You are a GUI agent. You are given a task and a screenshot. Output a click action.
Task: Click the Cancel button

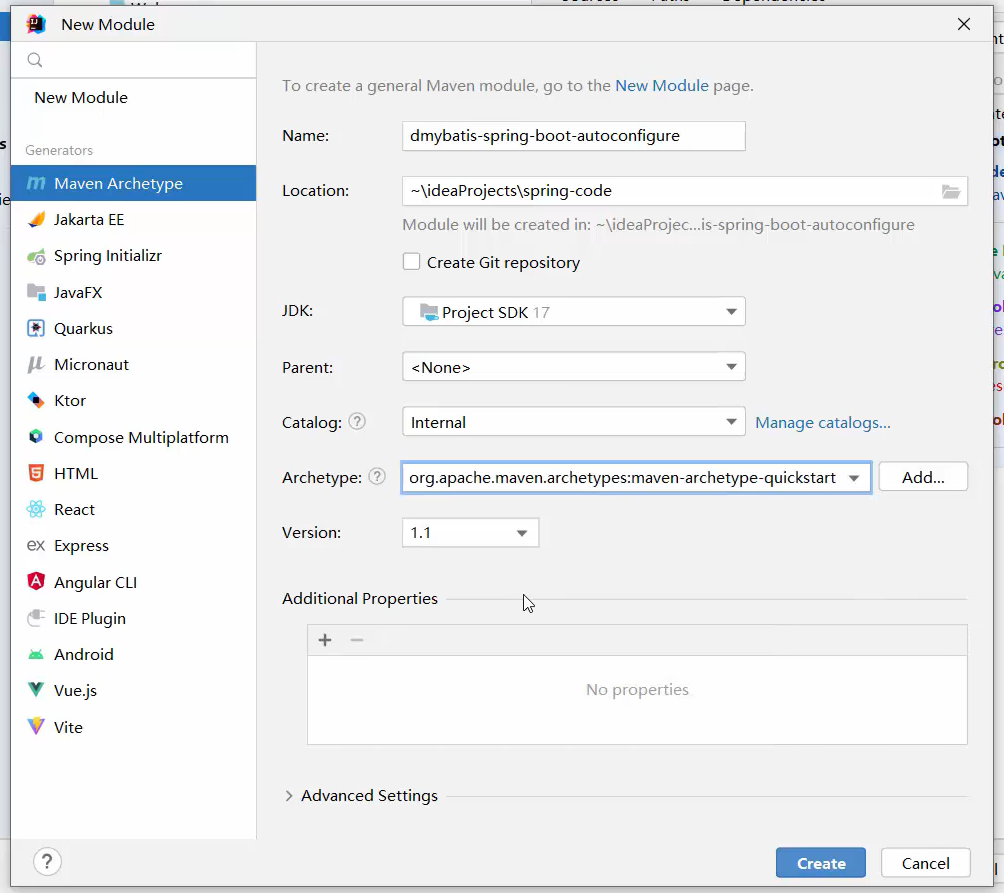coord(925,864)
